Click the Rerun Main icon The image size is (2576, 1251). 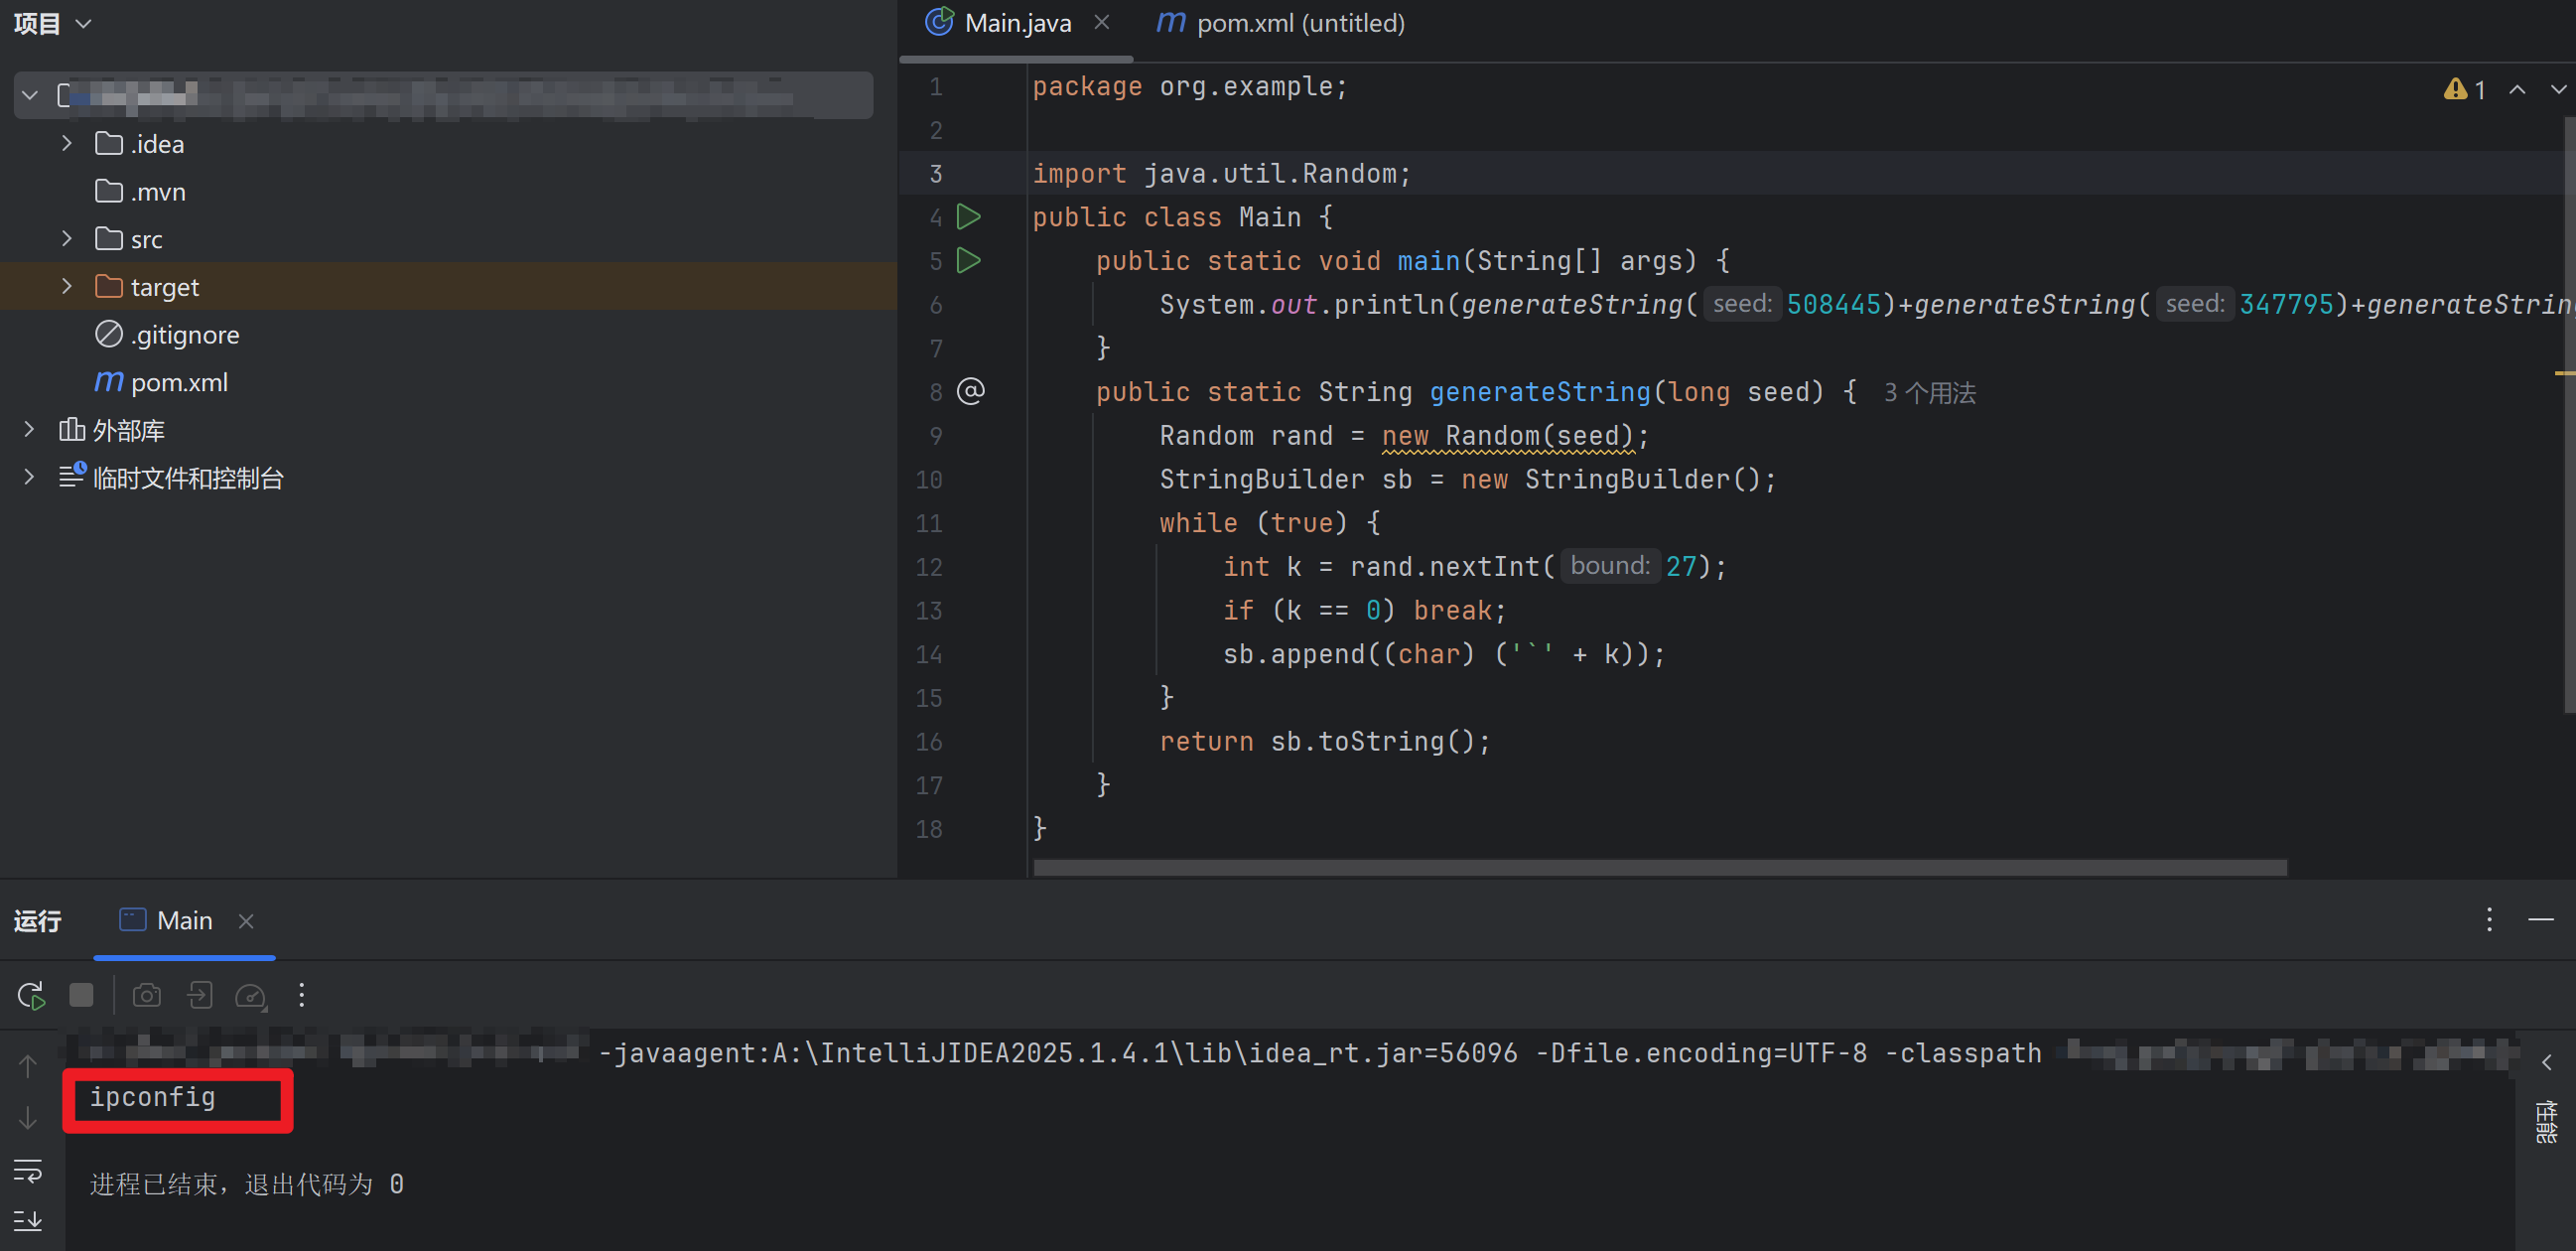(x=31, y=994)
